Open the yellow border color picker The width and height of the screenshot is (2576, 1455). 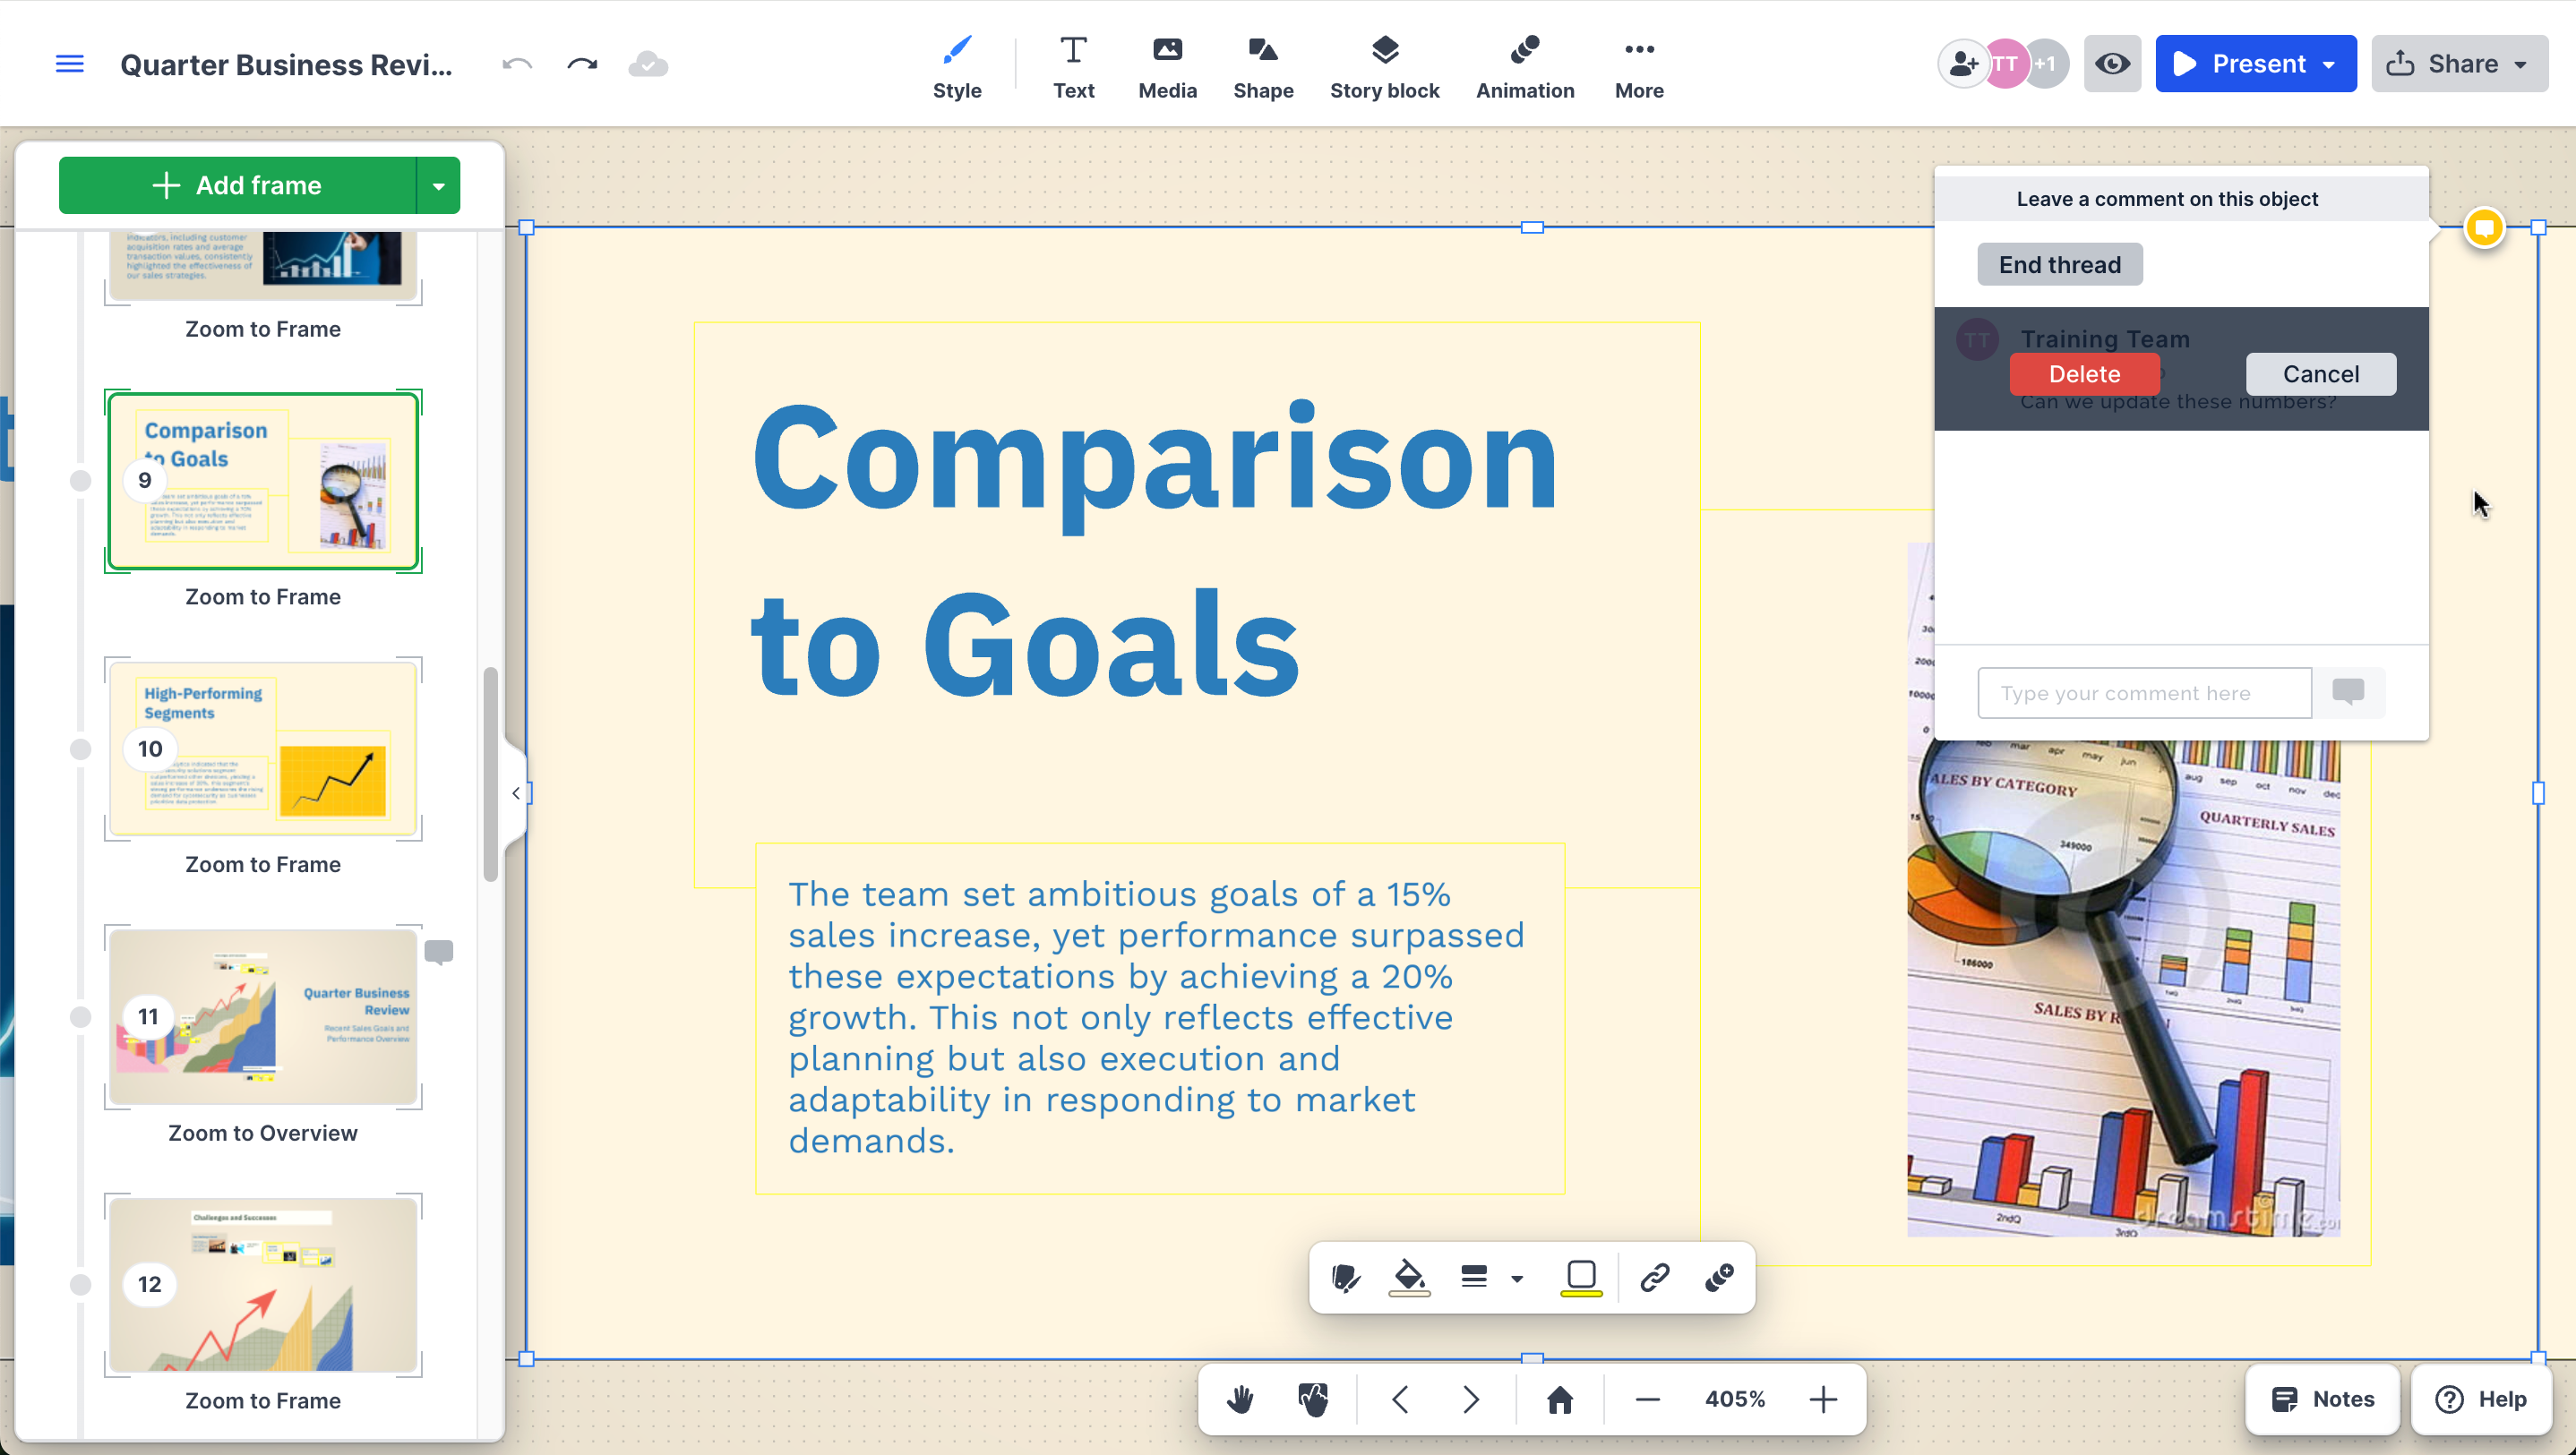coord(1581,1277)
